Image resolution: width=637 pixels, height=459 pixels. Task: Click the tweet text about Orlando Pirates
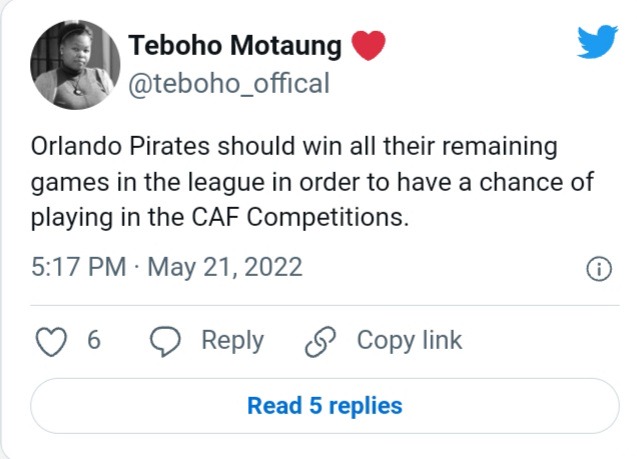pyautogui.click(x=312, y=182)
